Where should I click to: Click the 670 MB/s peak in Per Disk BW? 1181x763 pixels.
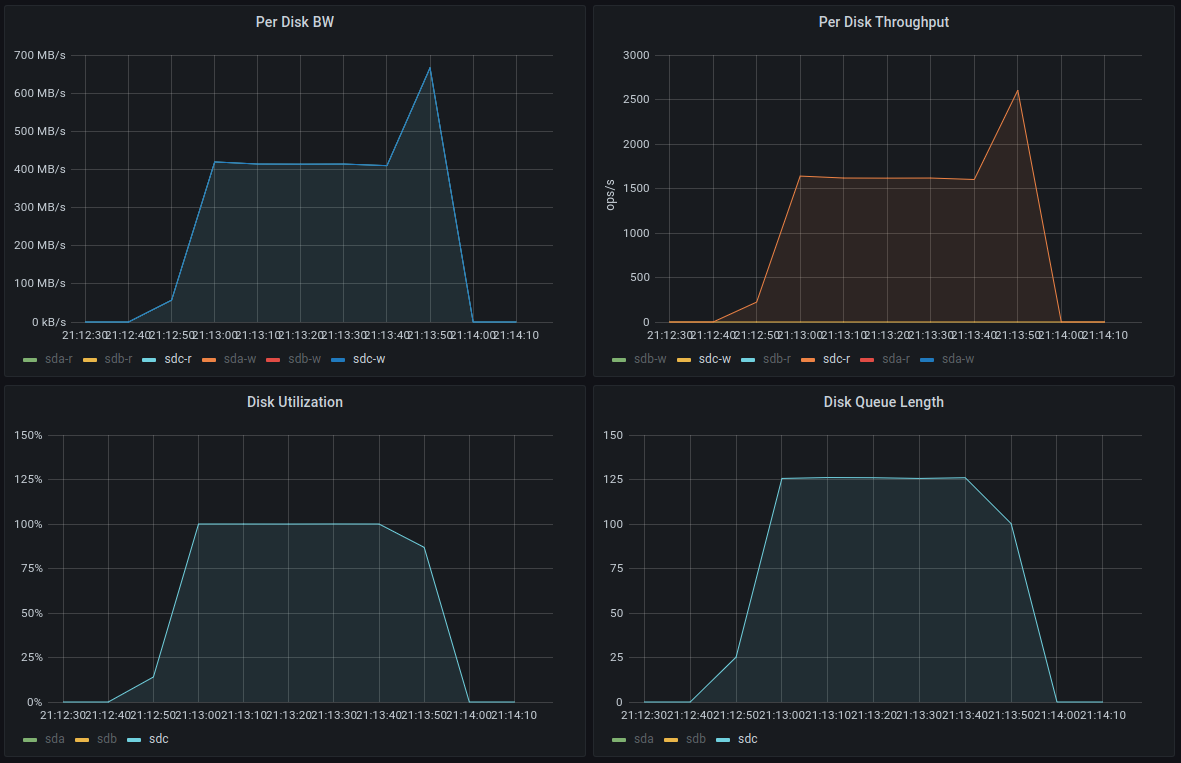430,68
